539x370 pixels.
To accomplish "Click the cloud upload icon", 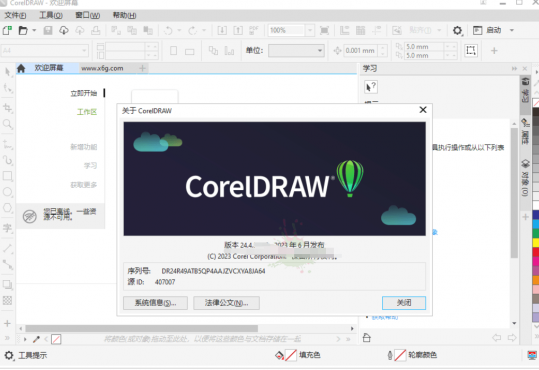I will [x=80, y=31].
